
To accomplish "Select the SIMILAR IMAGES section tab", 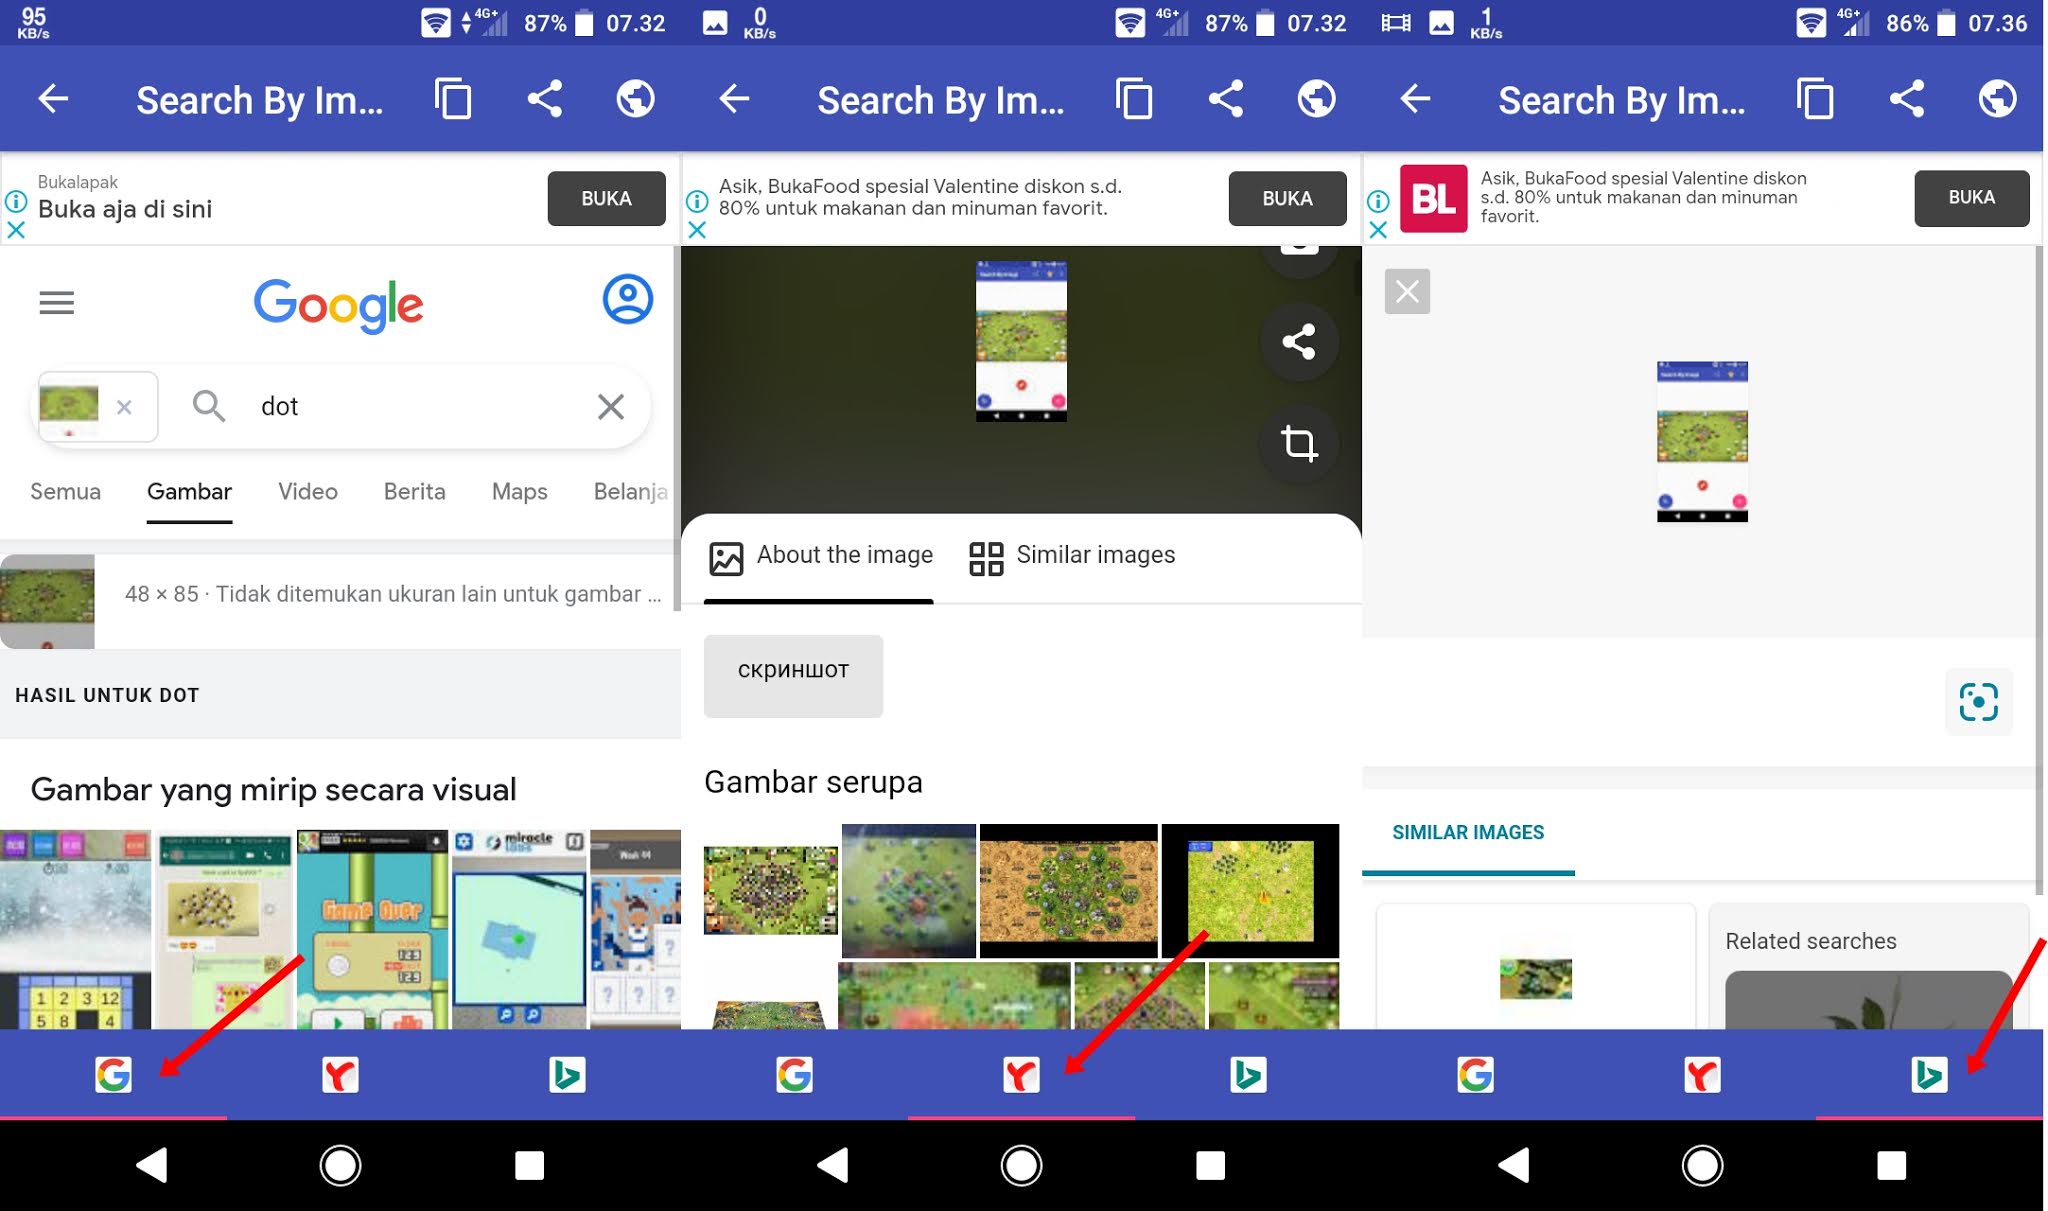I will click(1466, 832).
